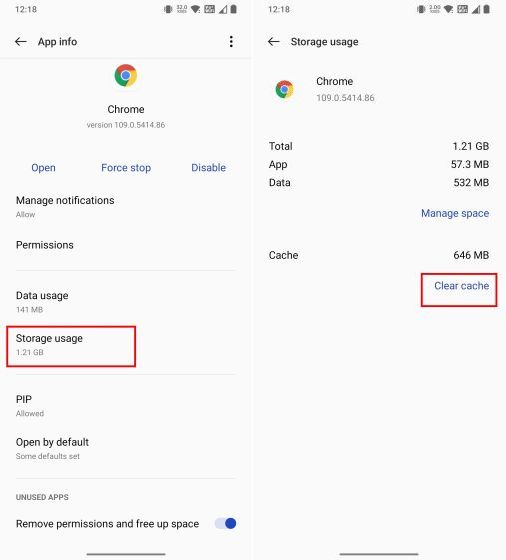Force stop Chrome
506x560 pixels.
[x=126, y=168]
